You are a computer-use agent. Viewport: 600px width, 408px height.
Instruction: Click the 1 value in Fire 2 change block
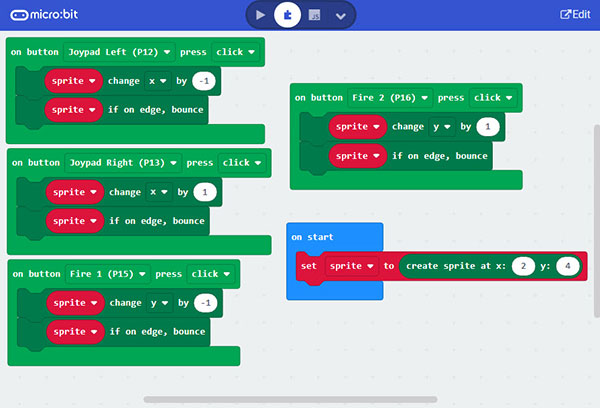pos(488,127)
